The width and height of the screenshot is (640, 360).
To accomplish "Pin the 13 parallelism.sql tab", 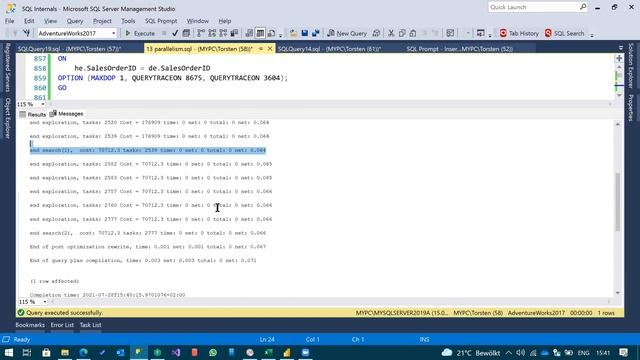I will [x=261, y=49].
